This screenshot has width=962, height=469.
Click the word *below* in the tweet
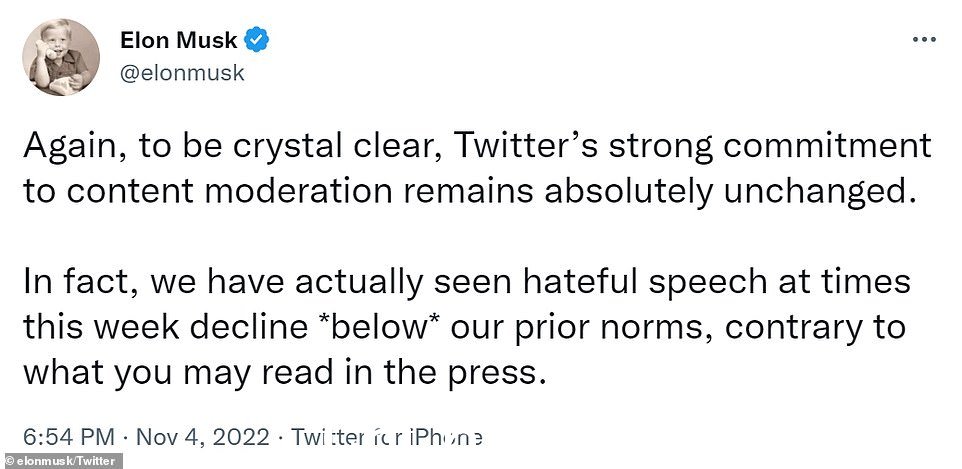click(377, 327)
